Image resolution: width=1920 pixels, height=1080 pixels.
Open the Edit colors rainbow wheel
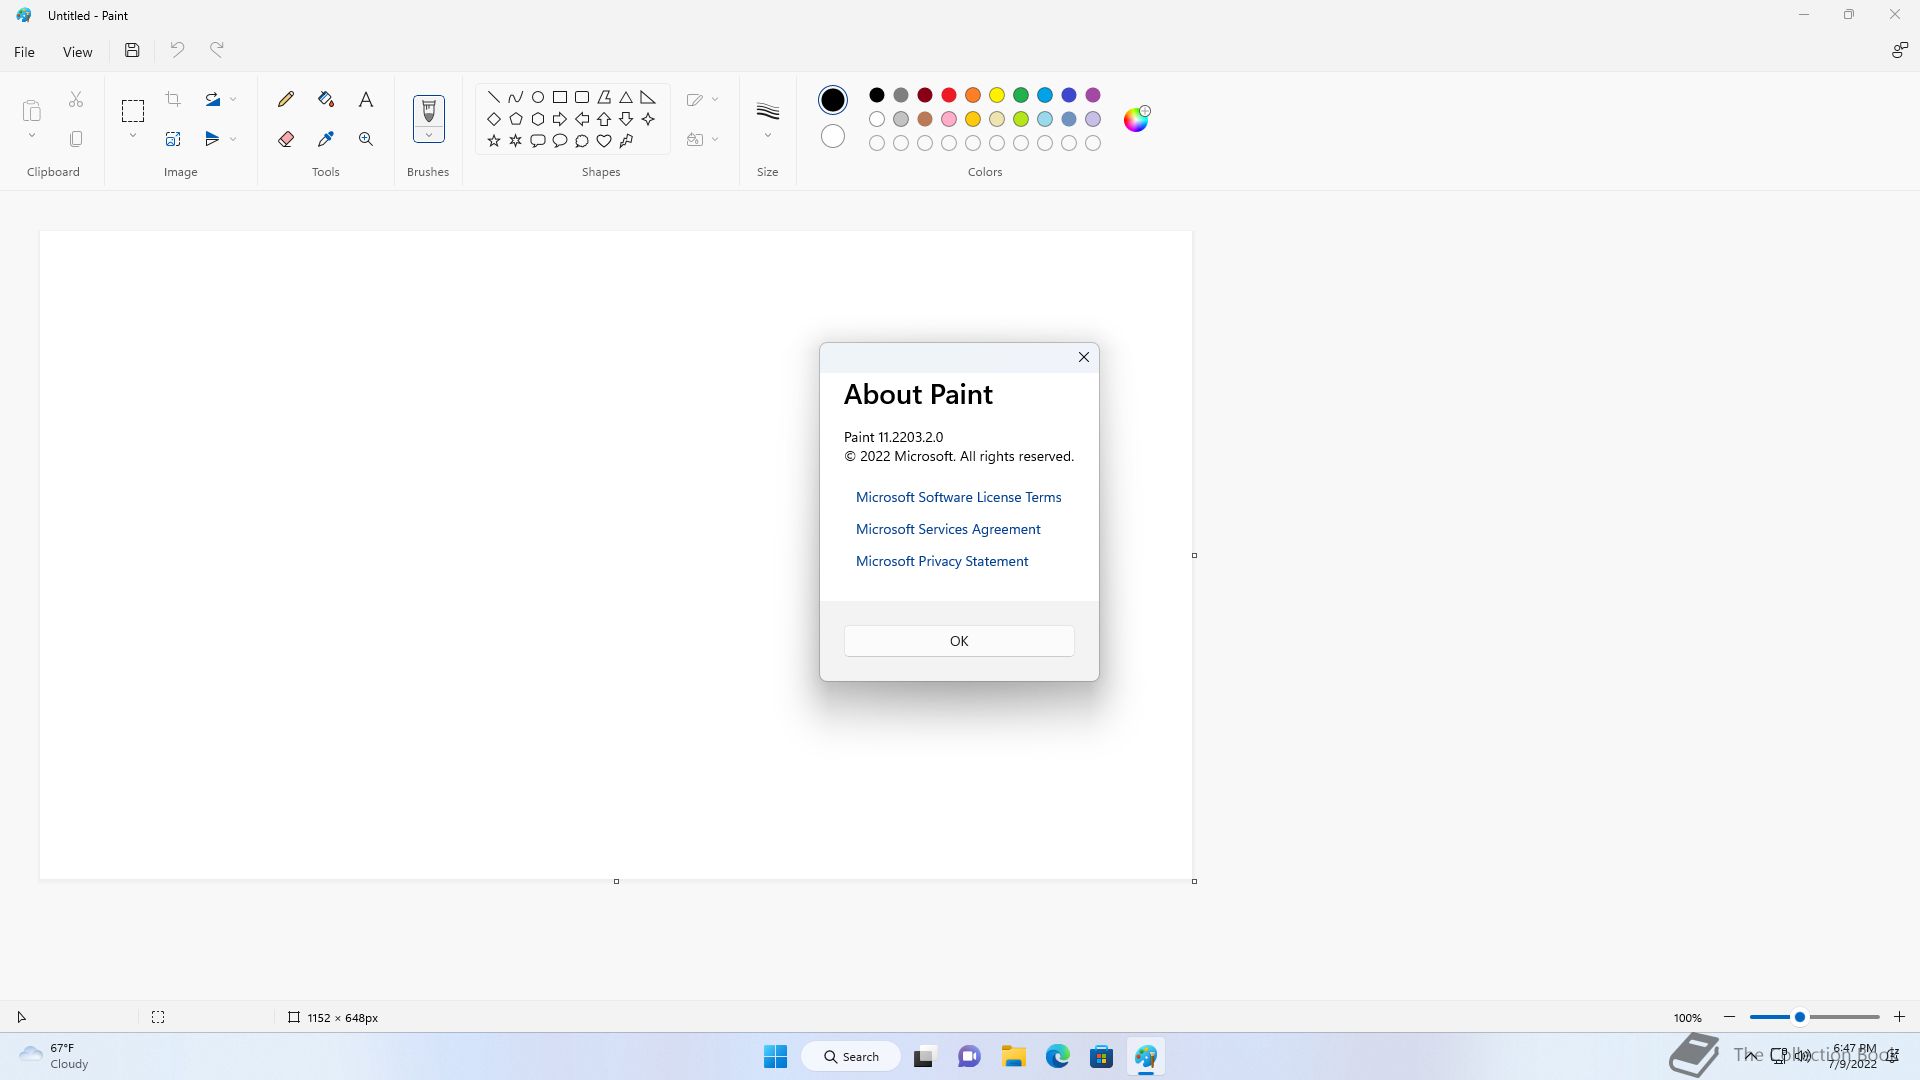(x=1137, y=119)
